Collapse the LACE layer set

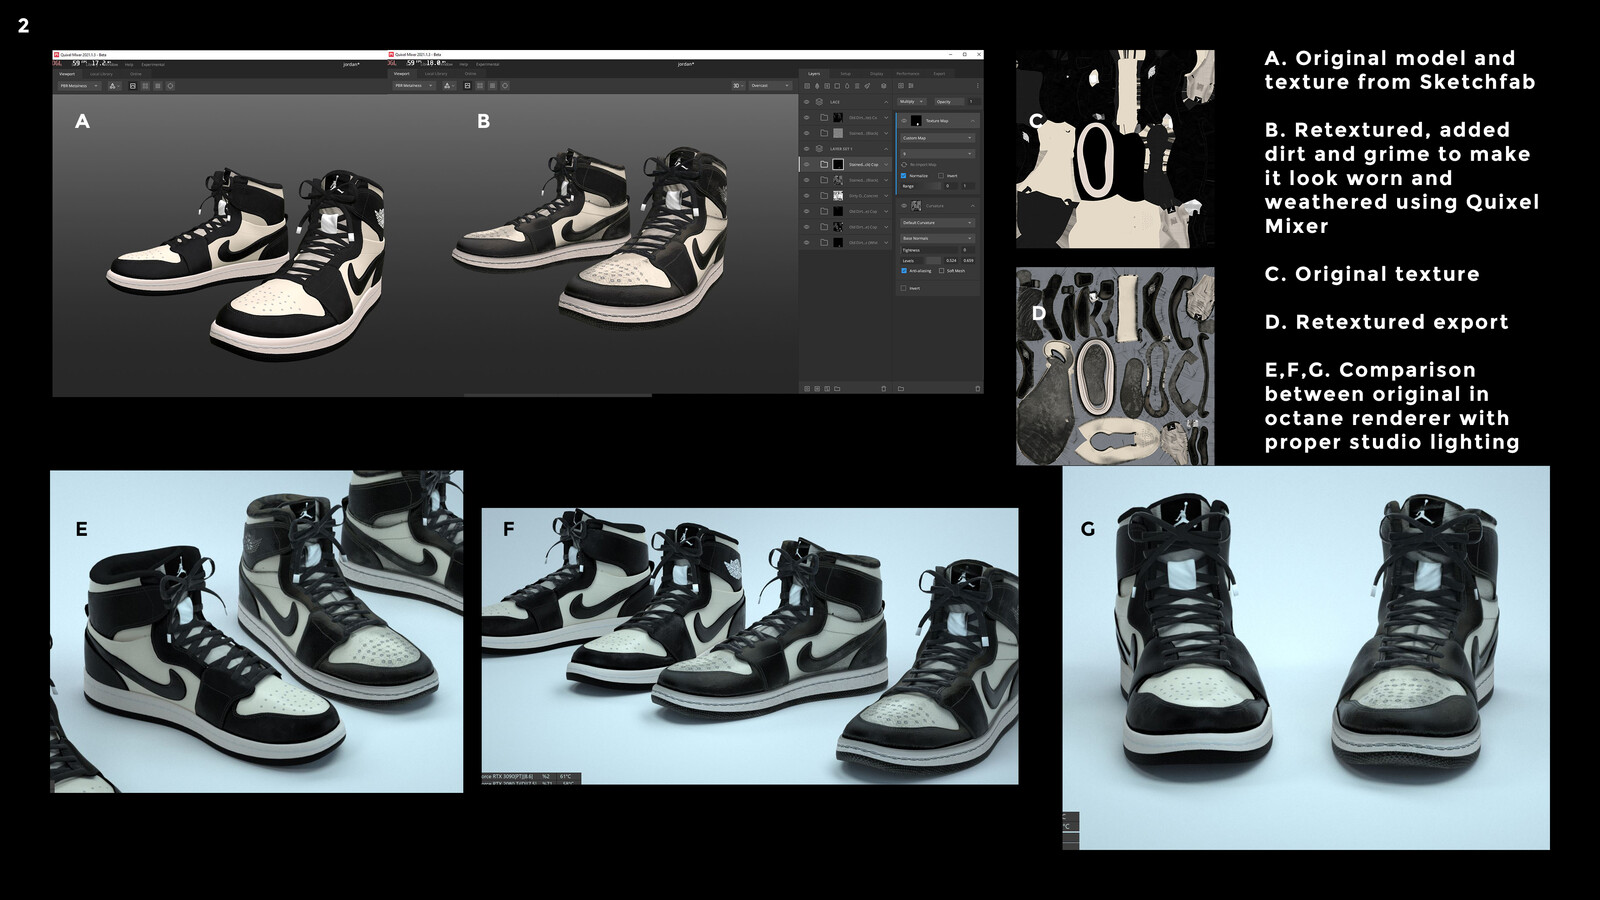pos(886,102)
